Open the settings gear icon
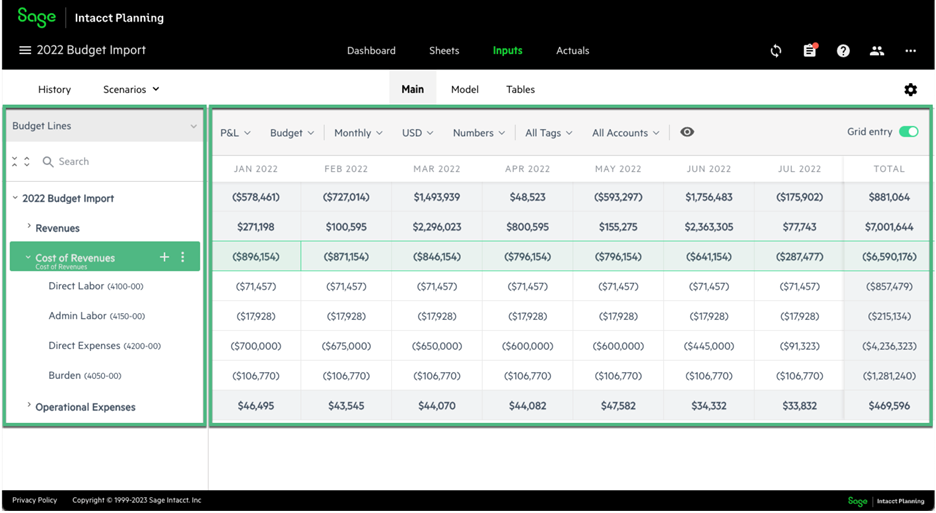The width and height of the screenshot is (936, 513). (910, 90)
